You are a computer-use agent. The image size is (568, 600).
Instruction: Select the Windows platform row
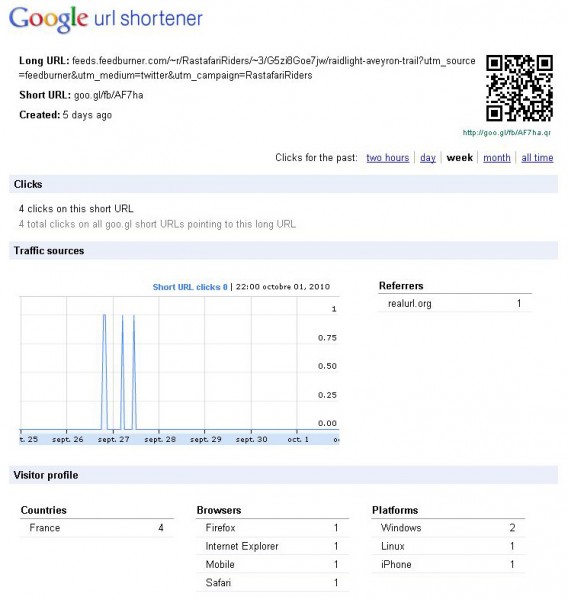[448, 528]
